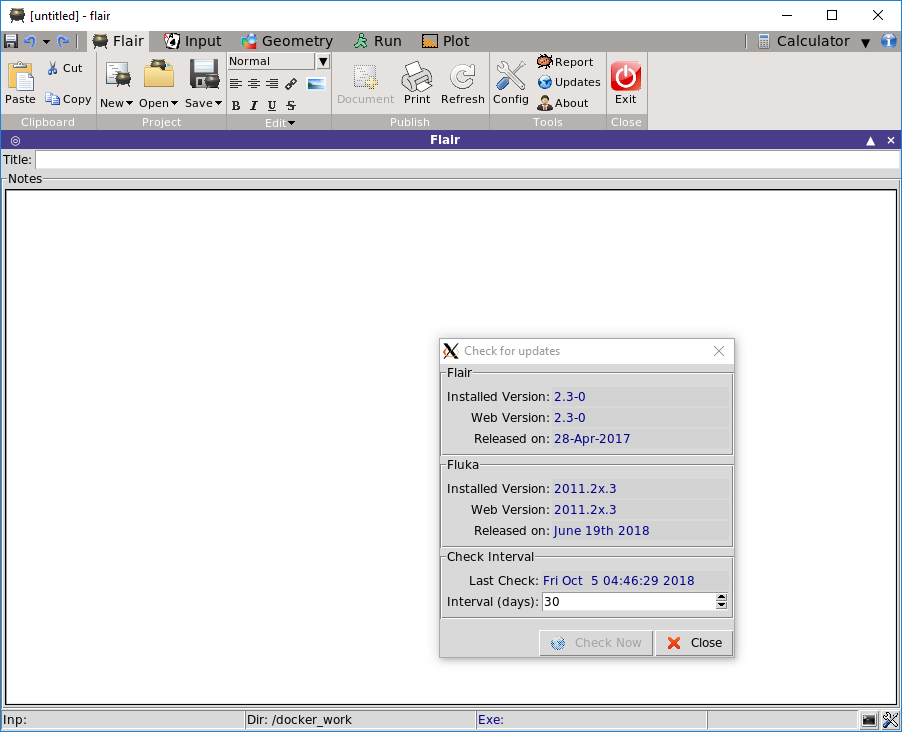Screen dimensions: 902x732
Task: Click the Open project folder icon
Action: tap(159, 74)
